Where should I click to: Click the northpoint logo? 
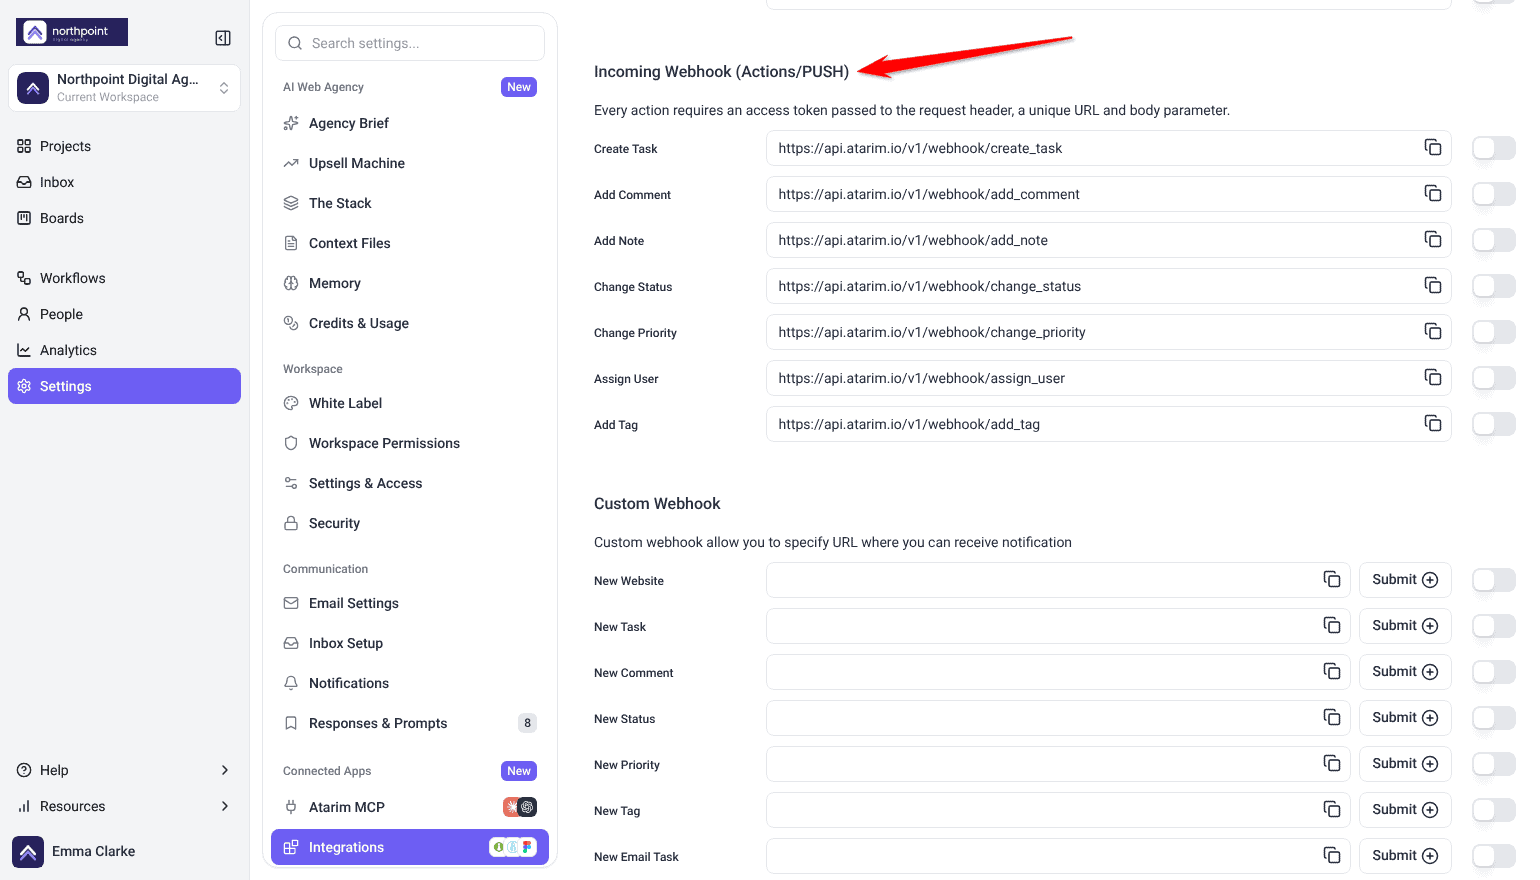click(x=72, y=32)
